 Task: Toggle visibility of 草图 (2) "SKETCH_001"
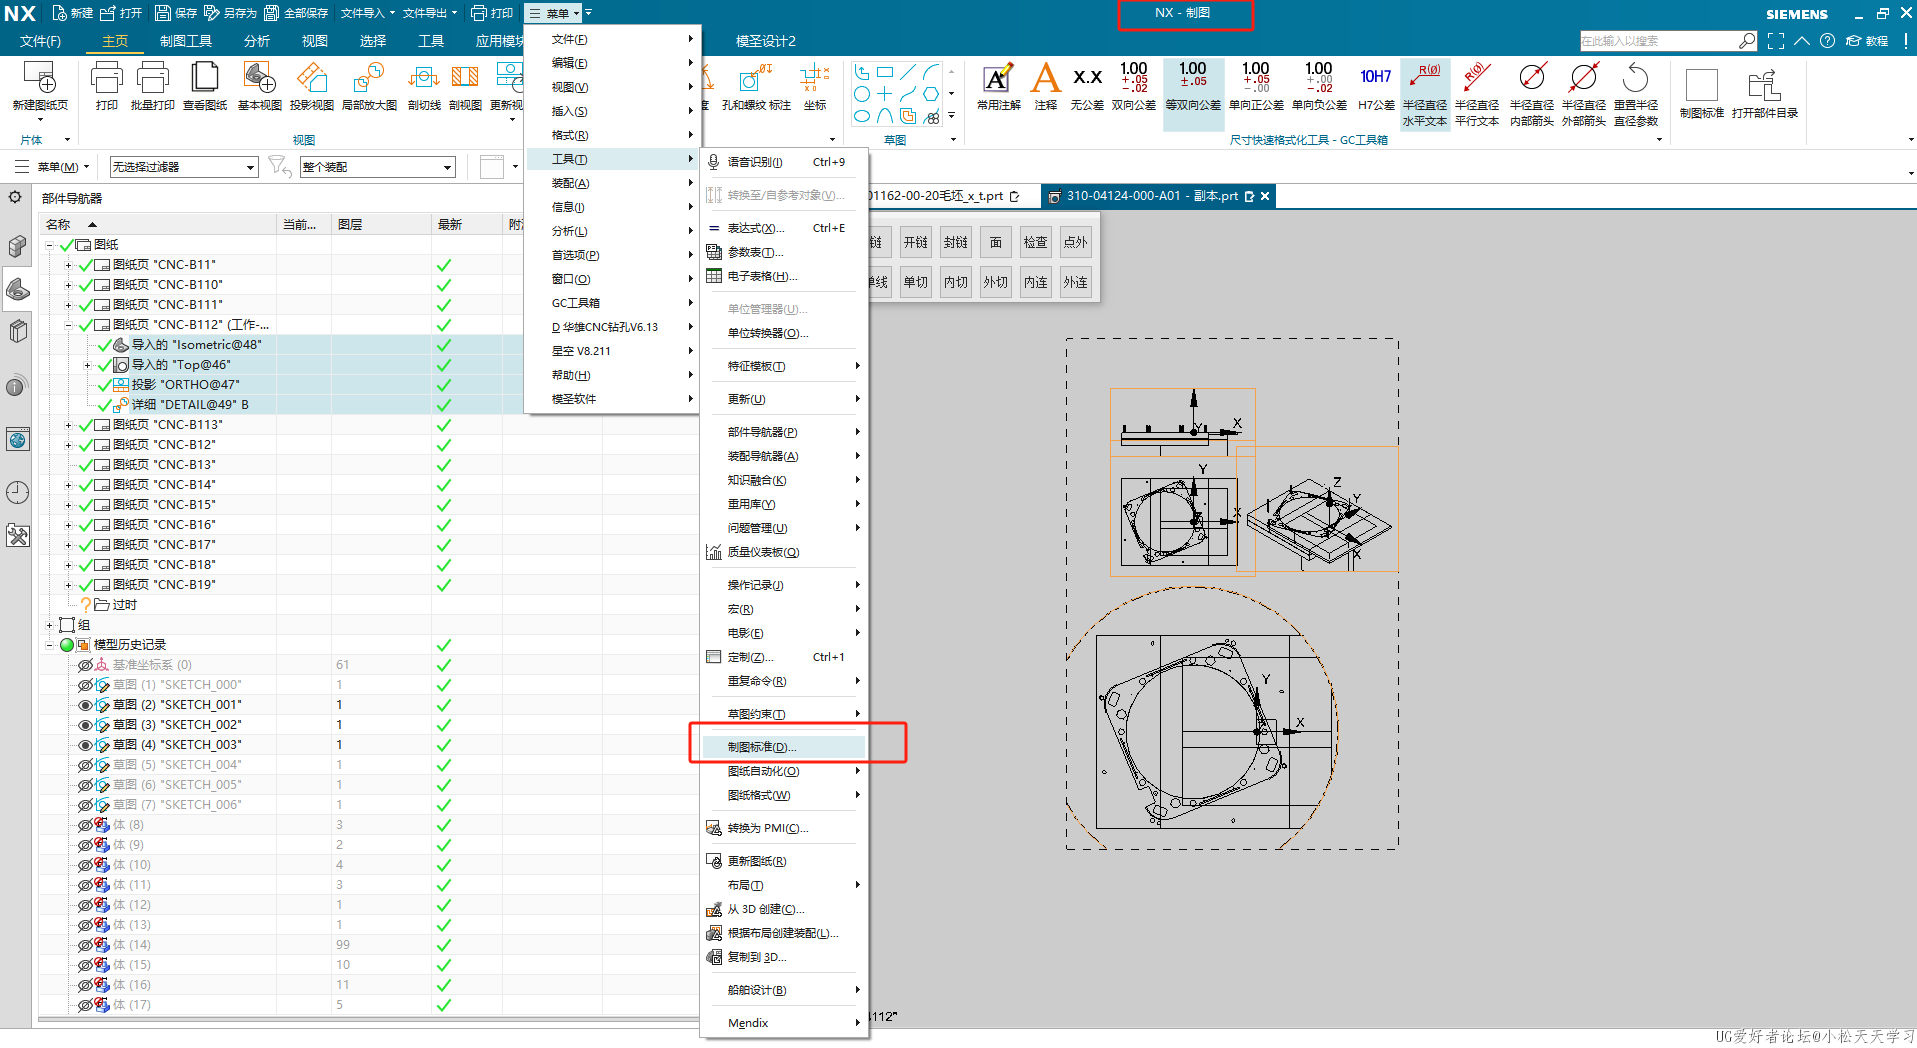(86, 705)
